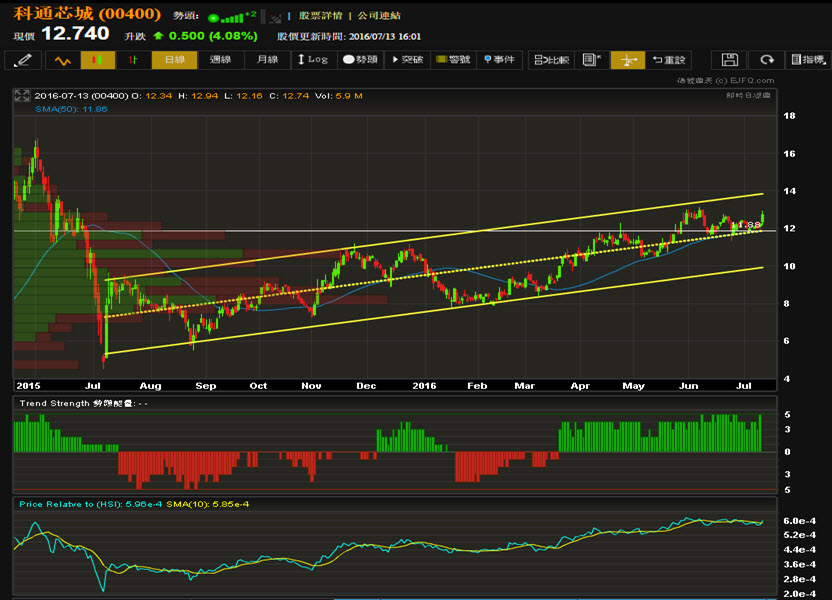Viewport: 832px width, 600px height.
Task: Toggle the 突破 breakout markers
Action: [407, 60]
